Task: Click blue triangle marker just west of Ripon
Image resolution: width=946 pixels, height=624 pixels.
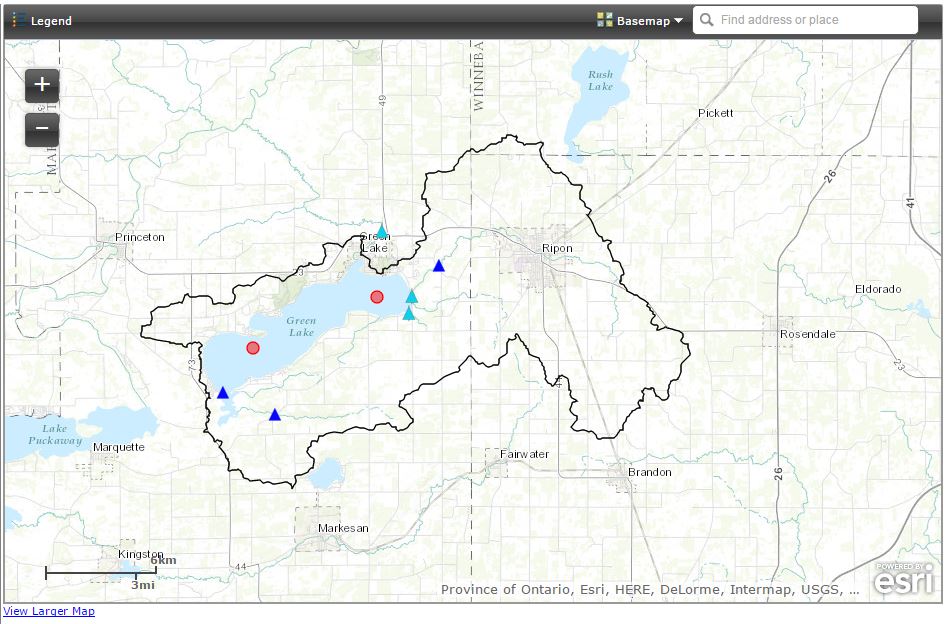Action: tap(438, 265)
